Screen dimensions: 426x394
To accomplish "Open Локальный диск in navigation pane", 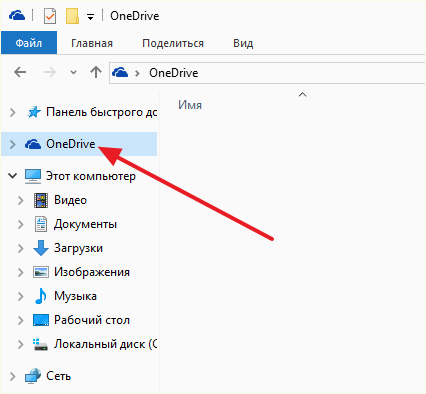I will point(105,344).
